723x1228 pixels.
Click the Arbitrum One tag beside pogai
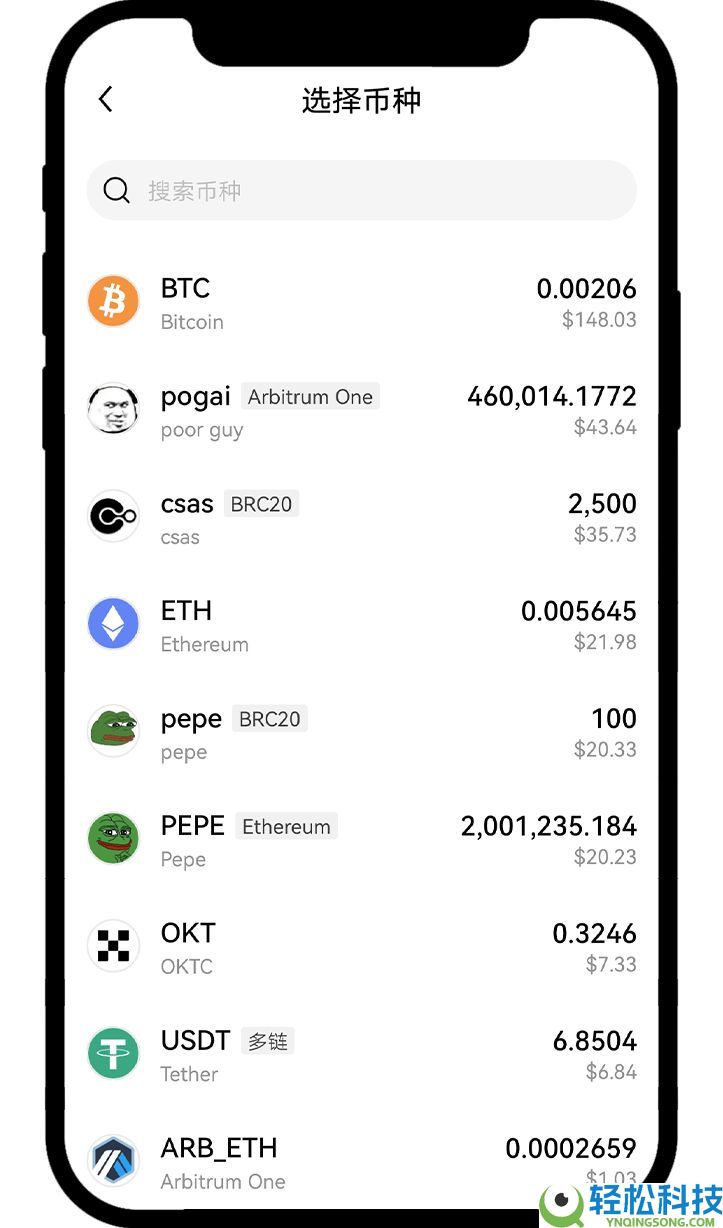click(310, 397)
